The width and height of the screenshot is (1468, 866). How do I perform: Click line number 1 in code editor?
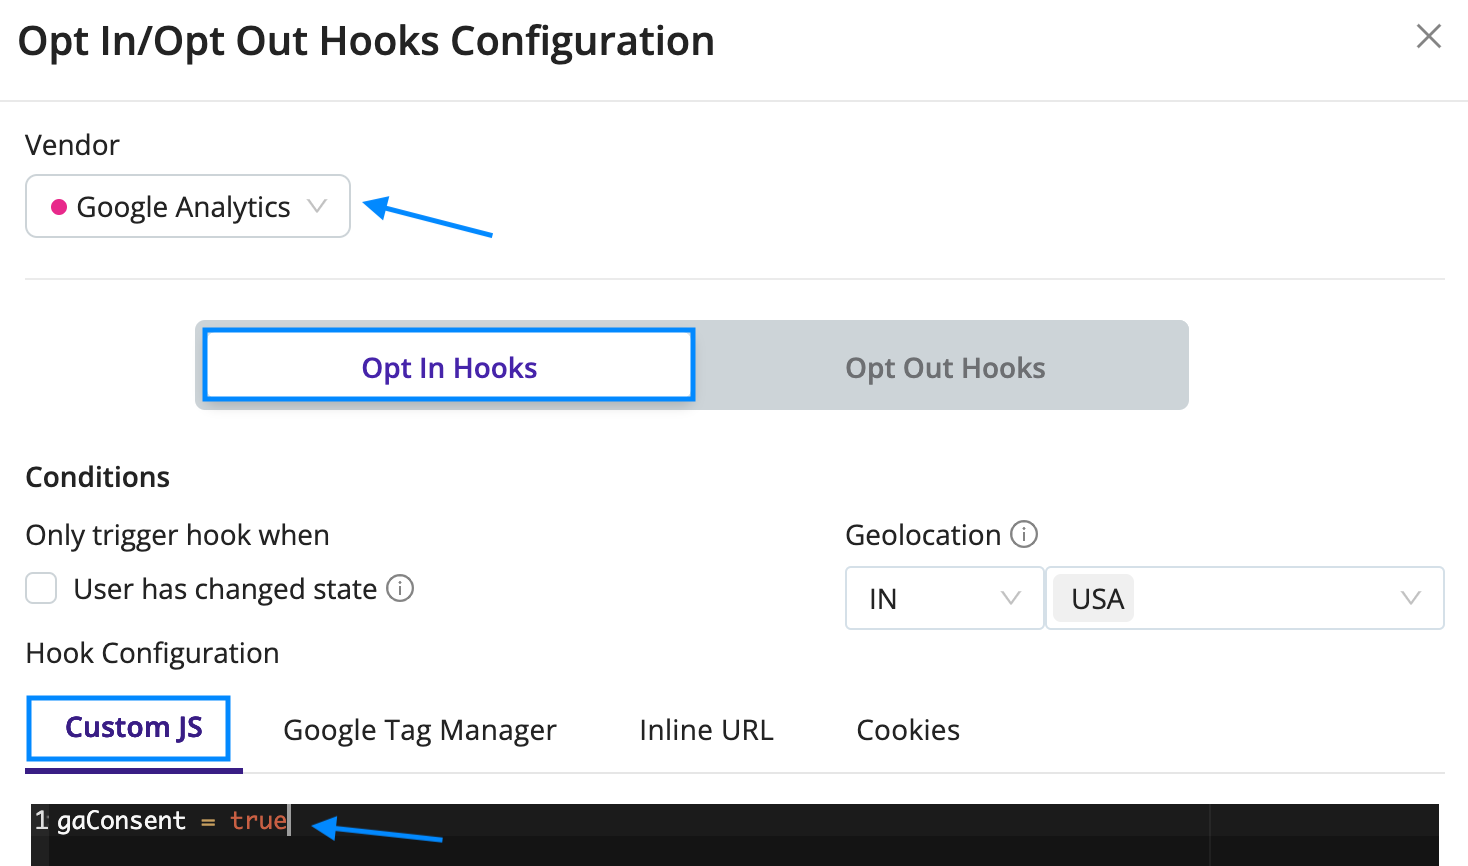point(41,821)
